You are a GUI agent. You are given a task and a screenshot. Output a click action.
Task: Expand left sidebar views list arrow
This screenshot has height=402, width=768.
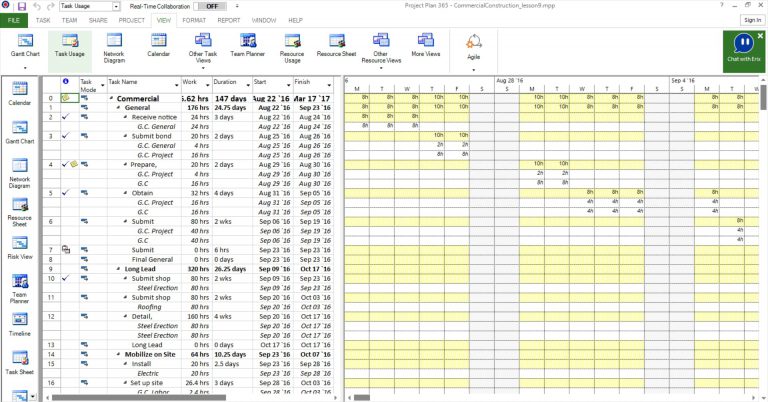pos(33,397)
